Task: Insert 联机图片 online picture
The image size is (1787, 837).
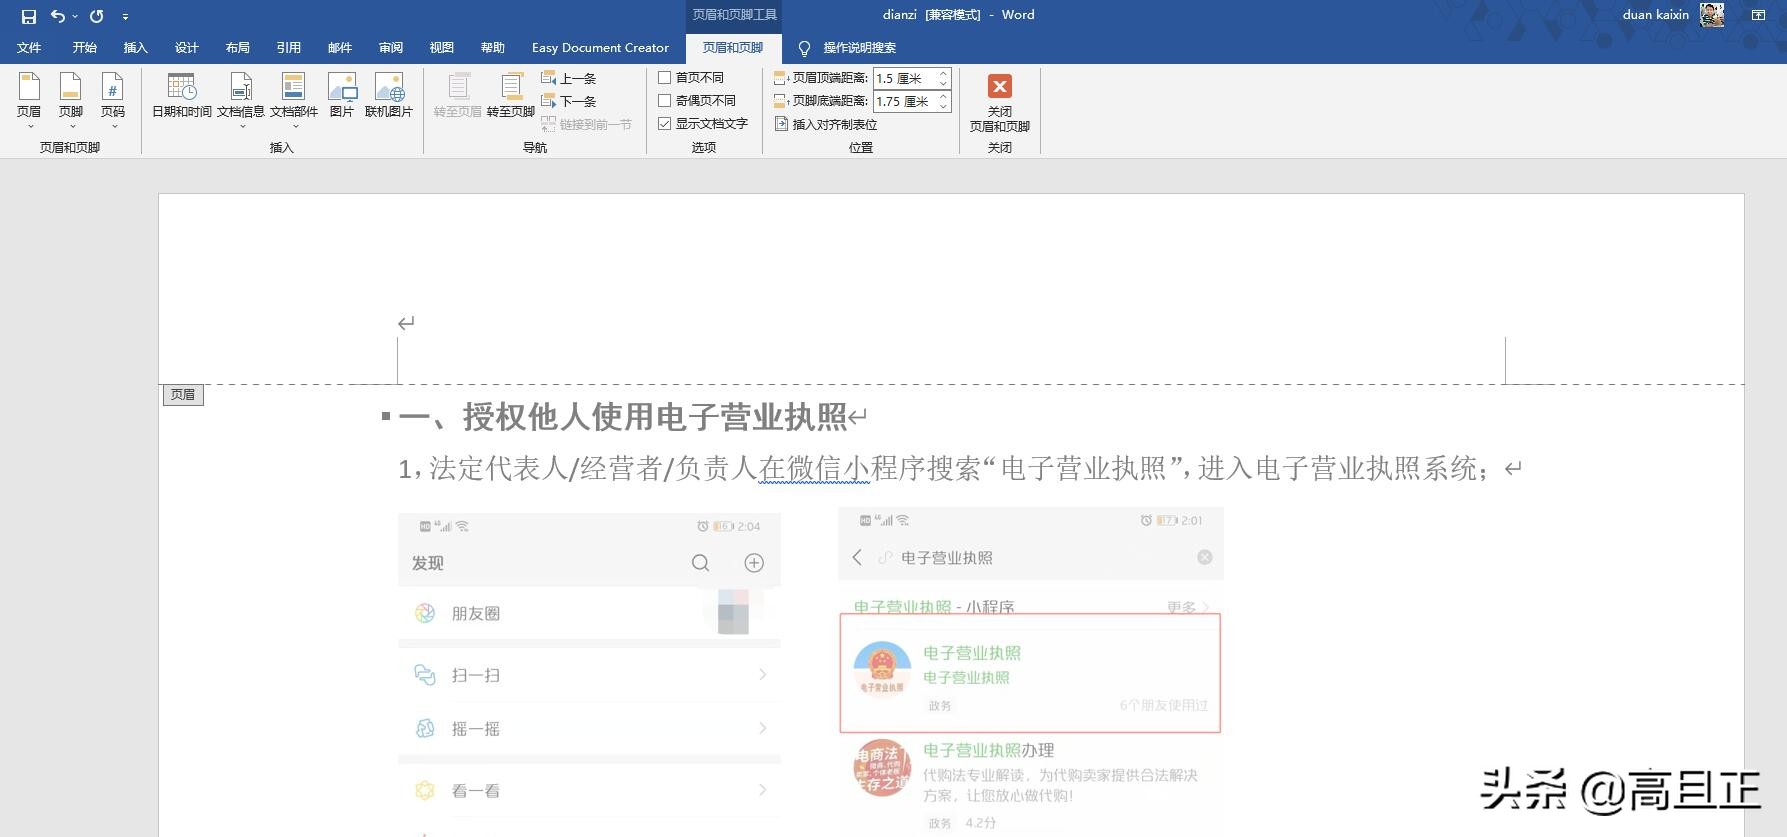Action: (389, 97)
